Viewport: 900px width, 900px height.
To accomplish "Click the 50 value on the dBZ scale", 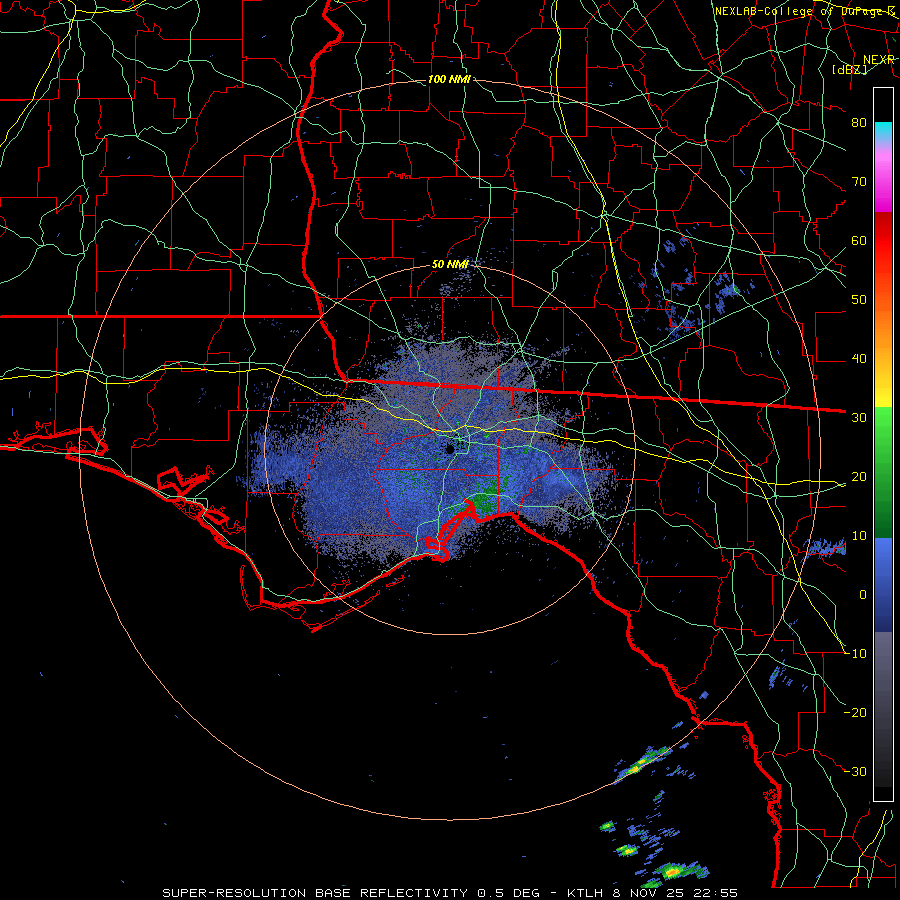I will pyautogui.click(x=859, y=300).
